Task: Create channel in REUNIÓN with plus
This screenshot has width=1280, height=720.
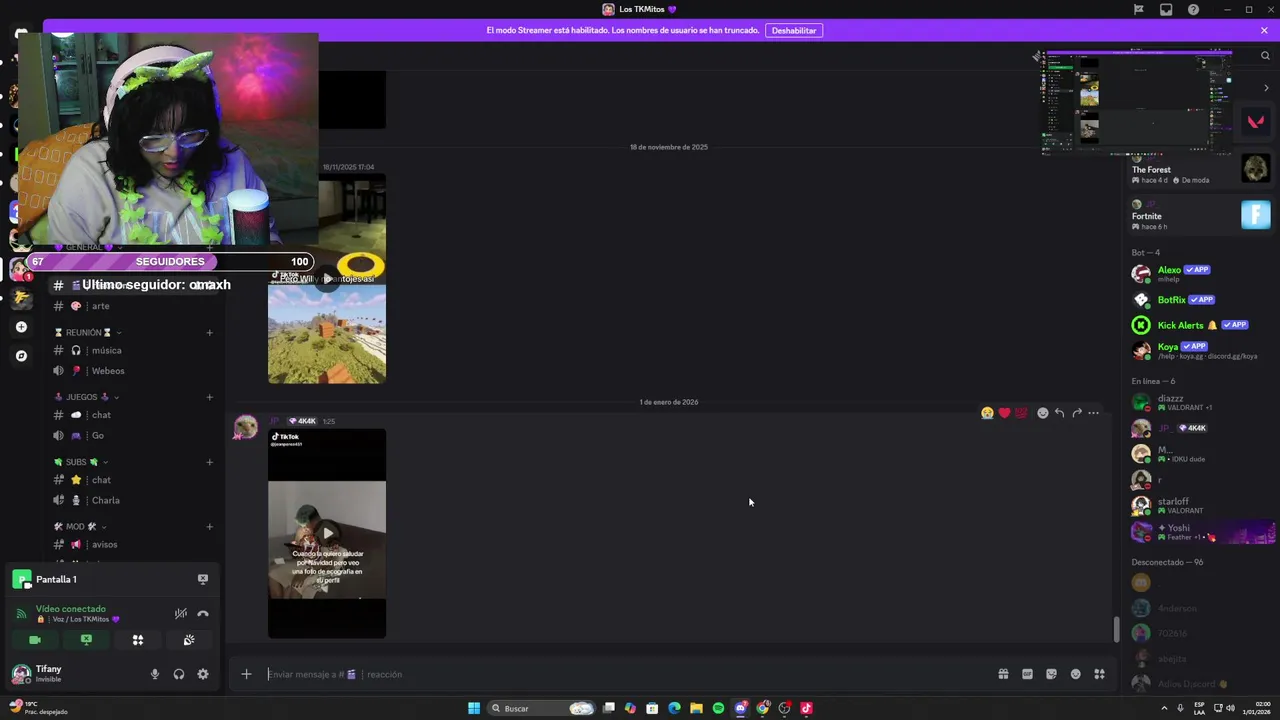Action: coord(209,332)
